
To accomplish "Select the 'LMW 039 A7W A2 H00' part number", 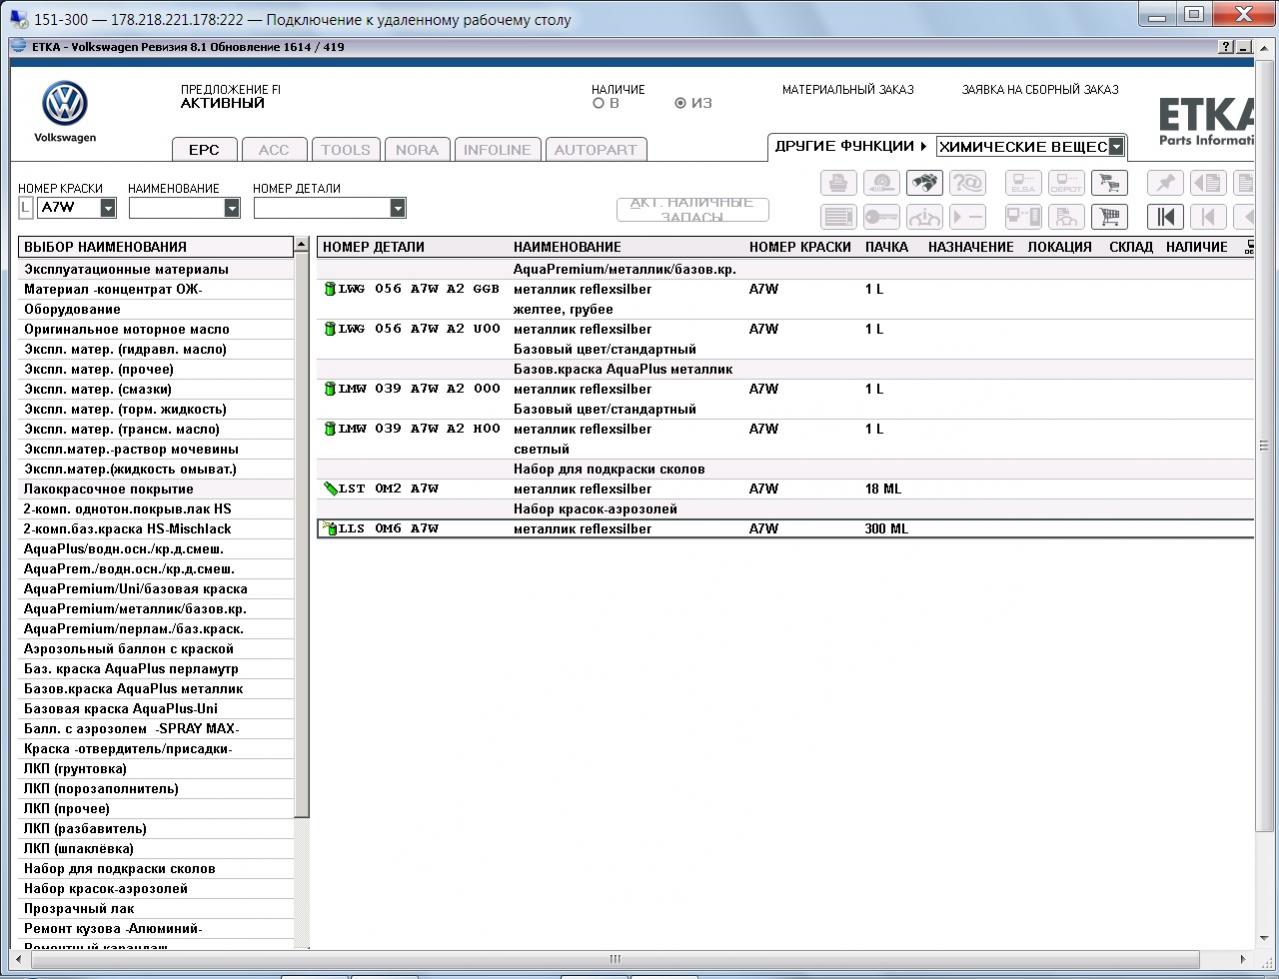I will [419, 429].
